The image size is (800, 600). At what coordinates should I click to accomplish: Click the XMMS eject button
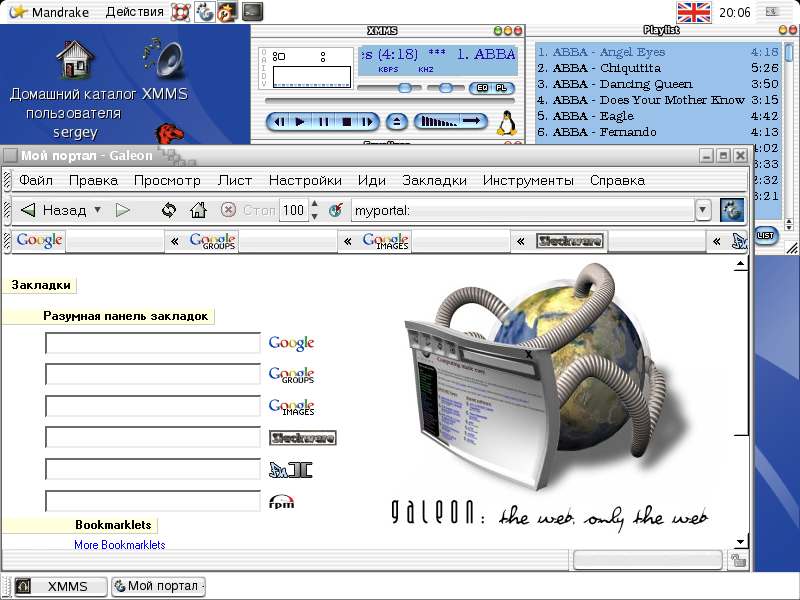tap(396, 122)
